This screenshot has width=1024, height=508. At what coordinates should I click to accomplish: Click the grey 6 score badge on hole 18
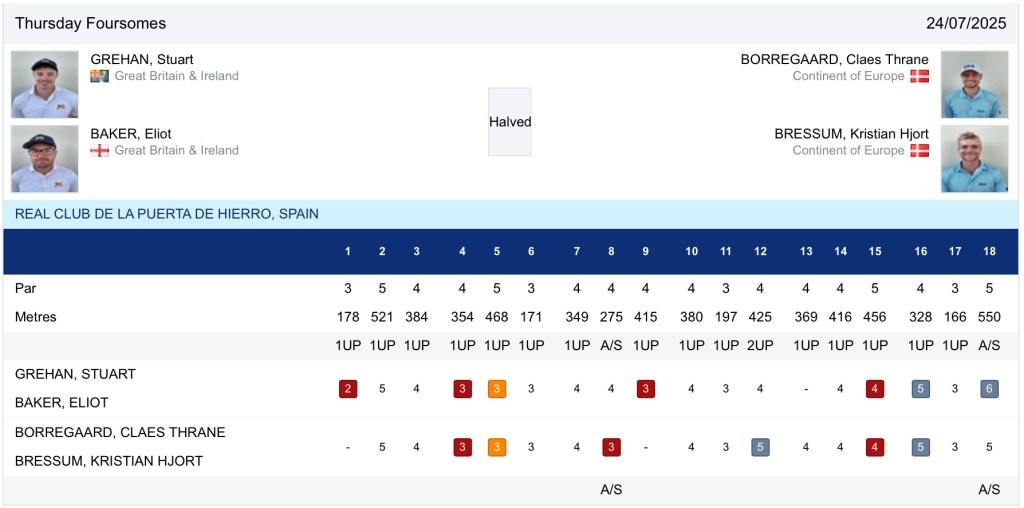click(989, 389)
